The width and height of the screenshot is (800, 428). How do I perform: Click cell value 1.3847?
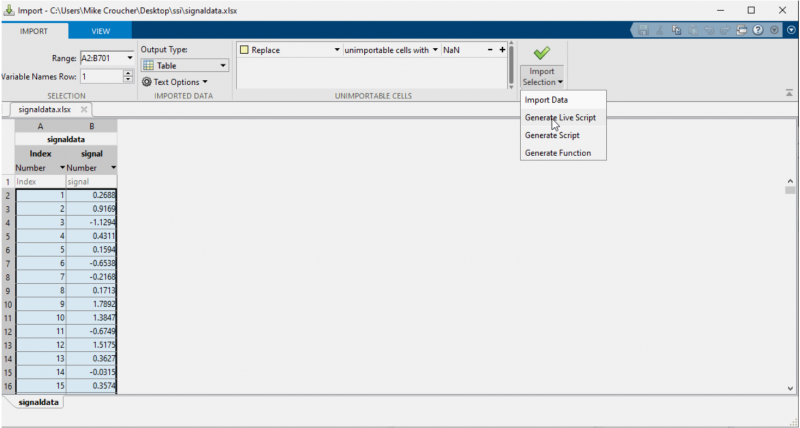point(92,318)
